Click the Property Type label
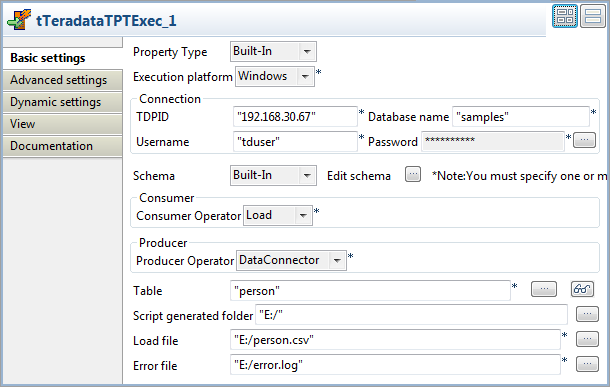 (170, 52)
